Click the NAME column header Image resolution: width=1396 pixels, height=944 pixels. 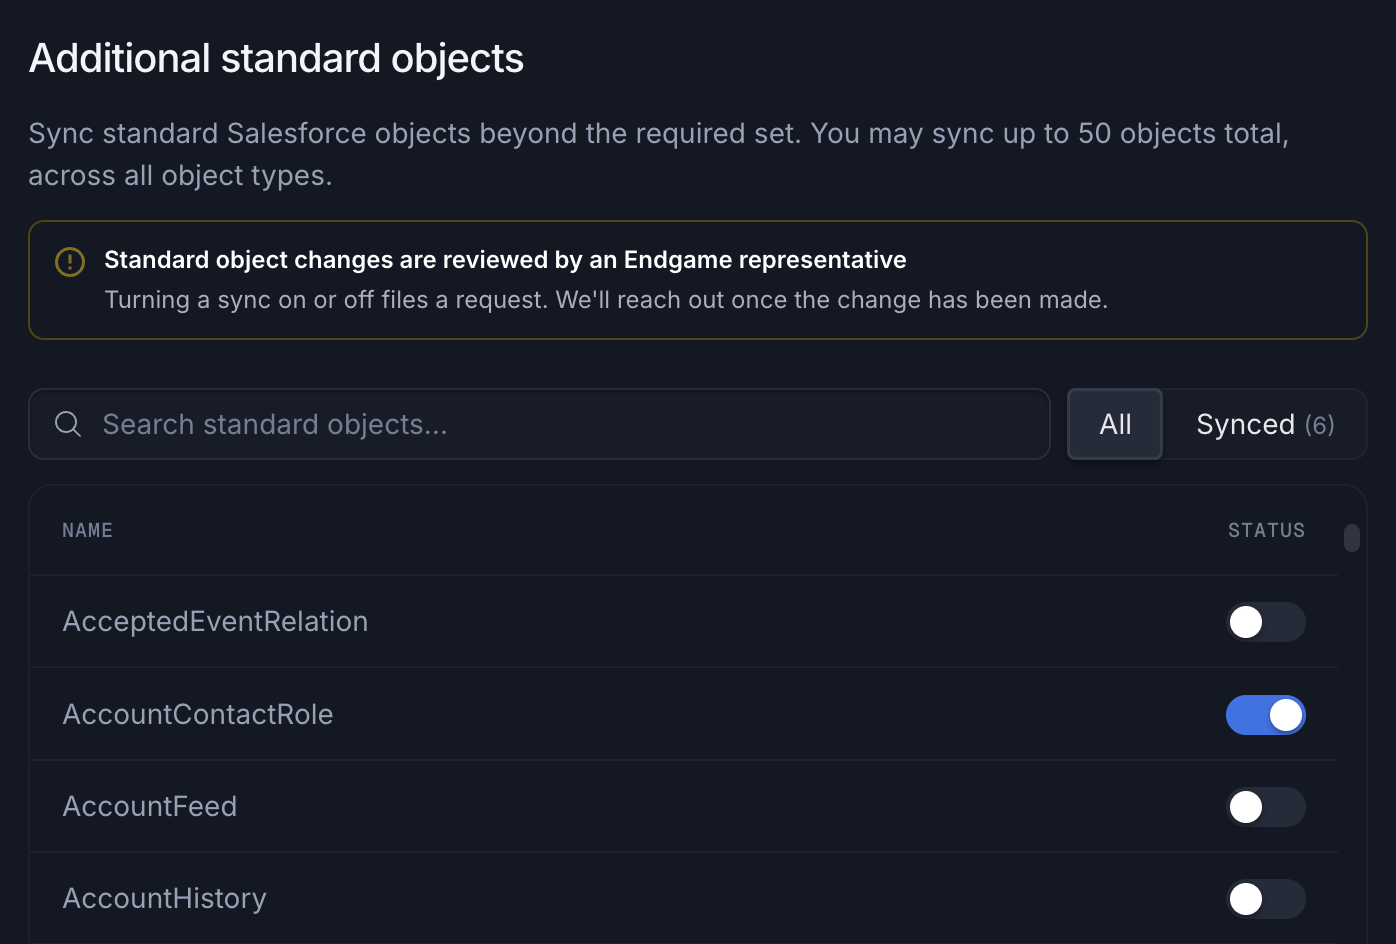click(87, 530)
